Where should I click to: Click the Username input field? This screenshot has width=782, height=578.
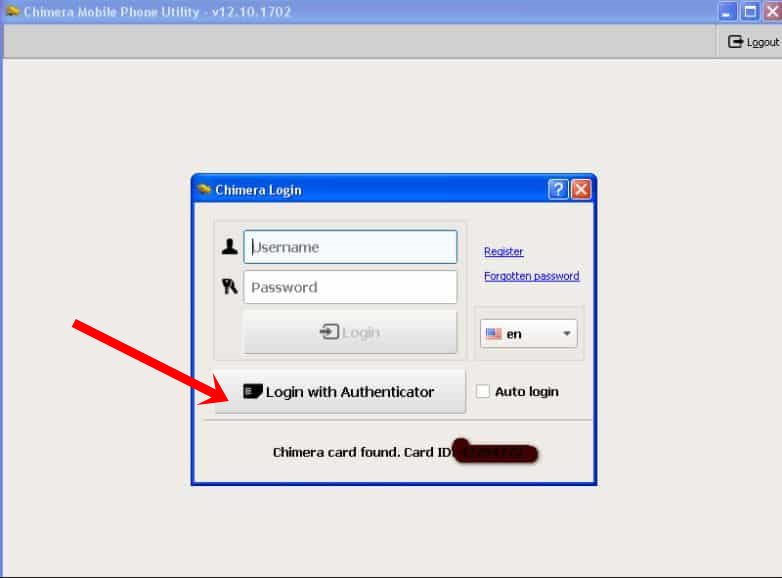coord(350,247)
